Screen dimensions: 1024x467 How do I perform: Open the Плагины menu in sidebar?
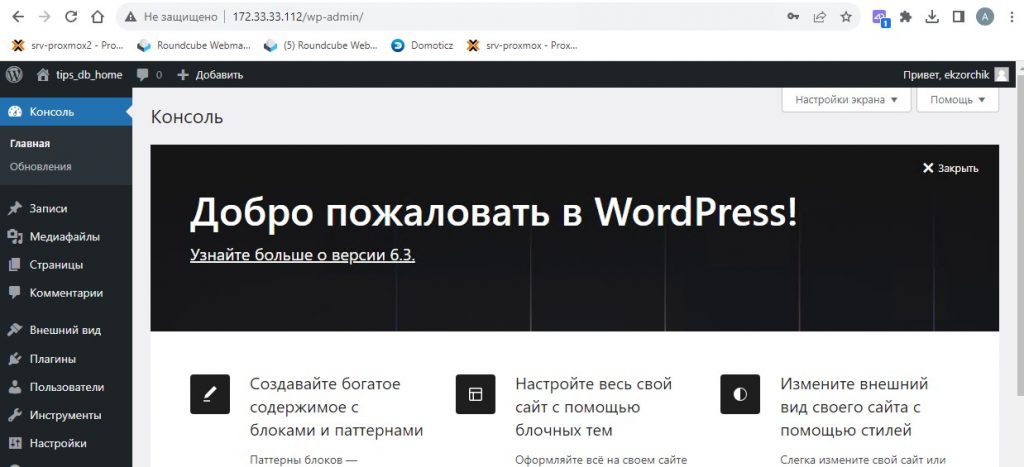[53, 359]
